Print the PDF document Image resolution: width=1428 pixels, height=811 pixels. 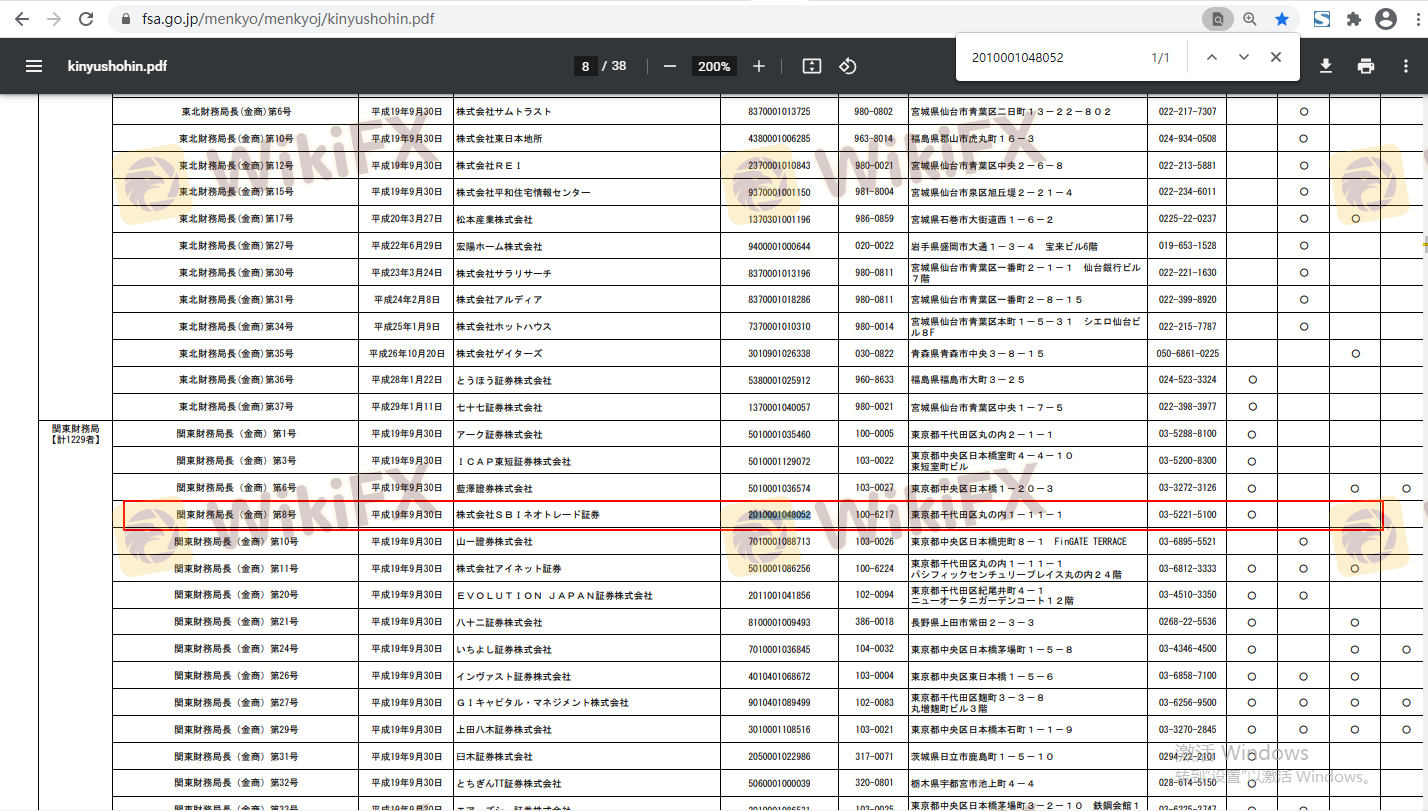pos(1366,66)
